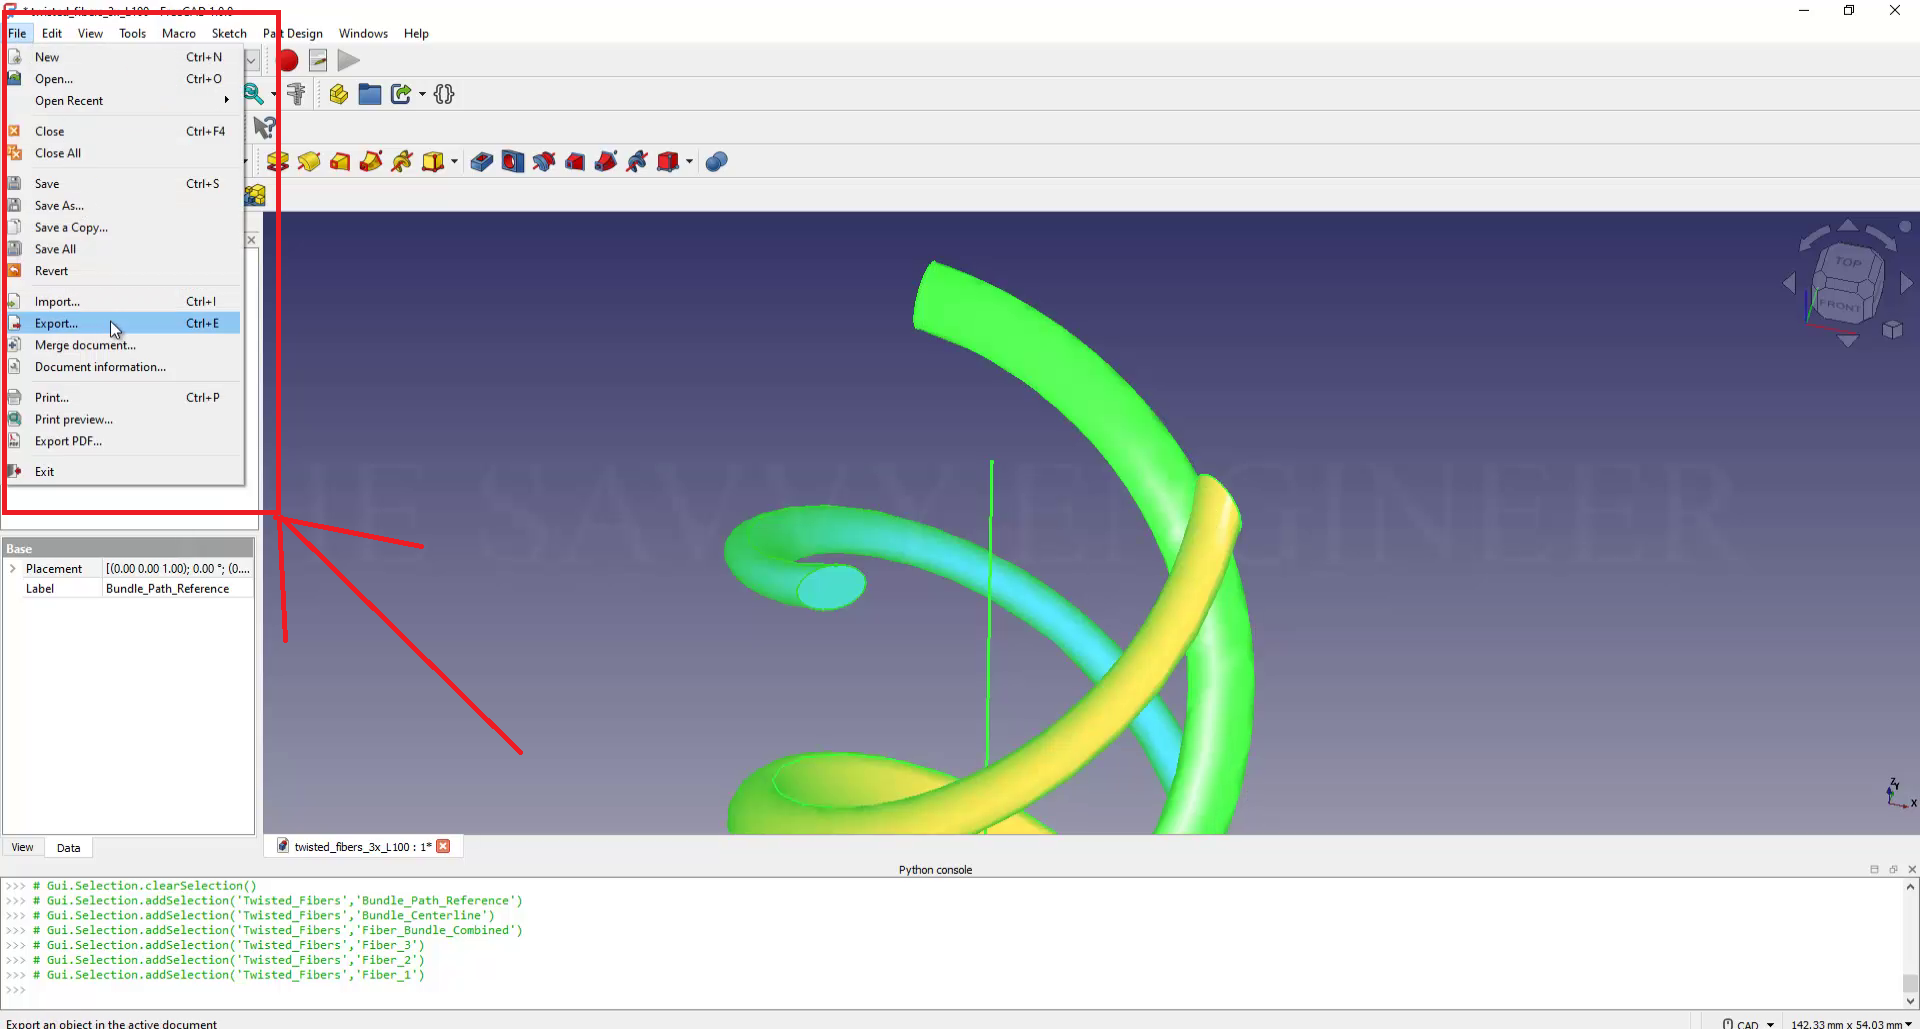This screenshot has width=1920, height=1029.
Task: Click the Boolean operation icon
Action: coord(716,162)
